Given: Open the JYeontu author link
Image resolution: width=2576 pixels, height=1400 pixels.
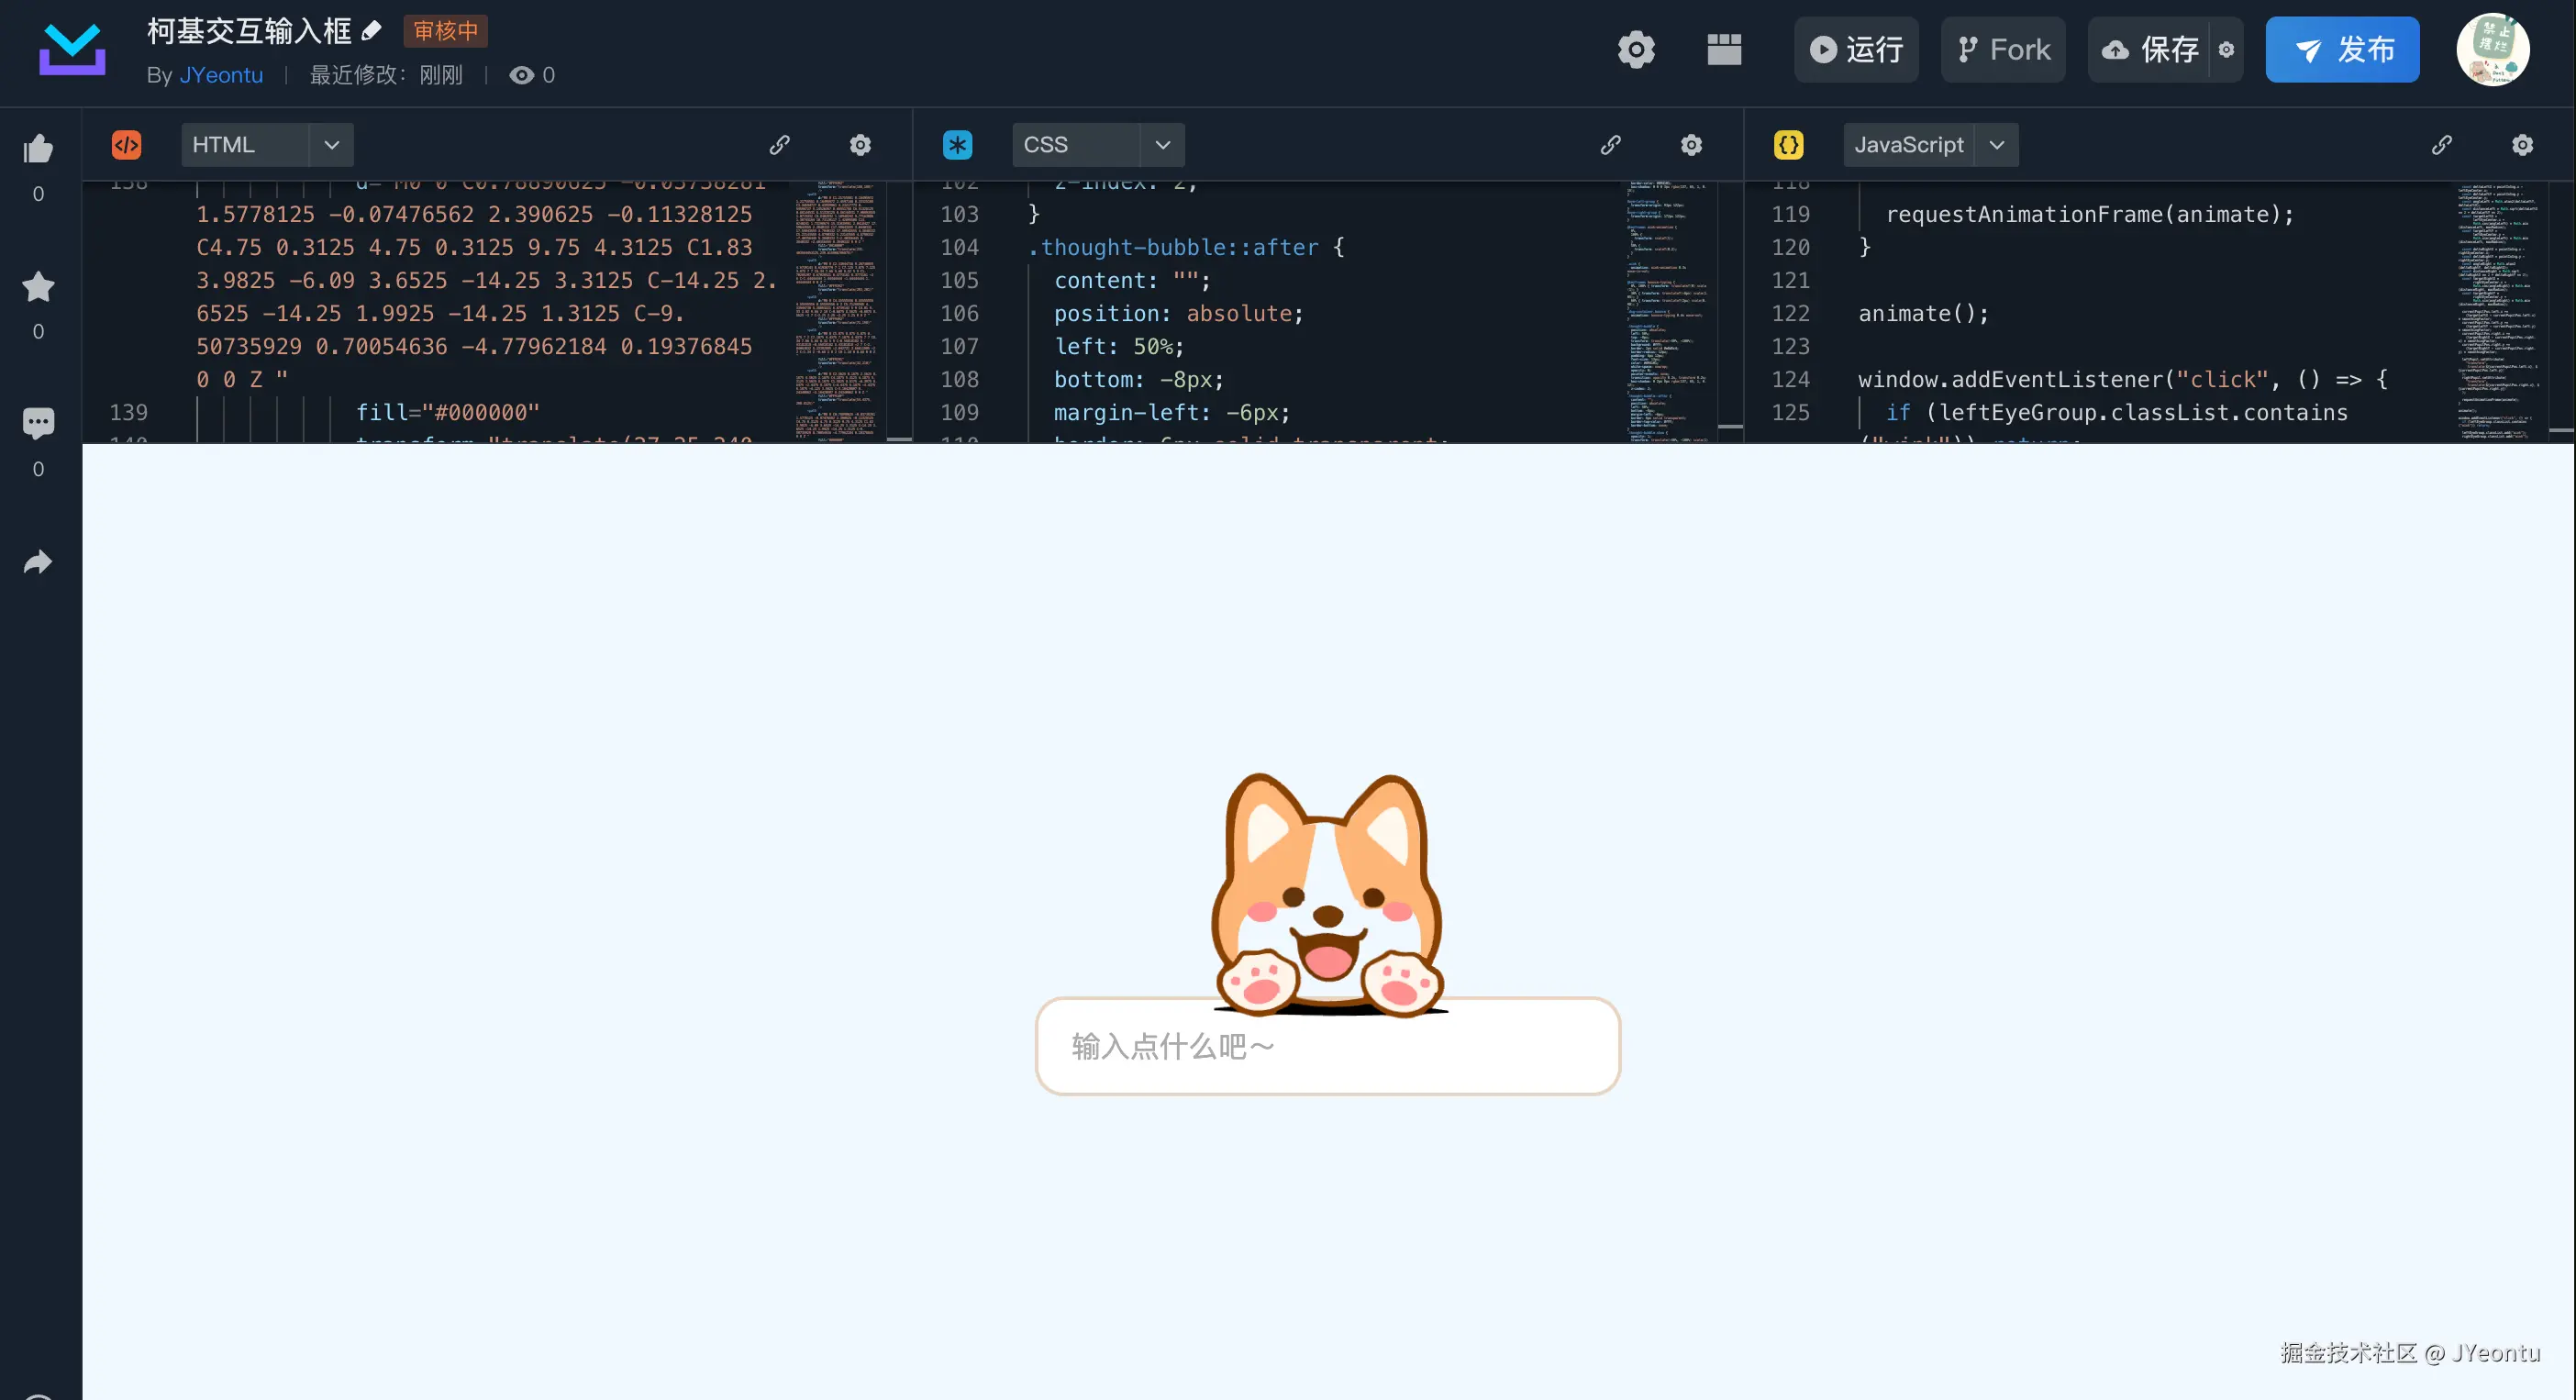Looking at the screenshot, I should 221,75.
